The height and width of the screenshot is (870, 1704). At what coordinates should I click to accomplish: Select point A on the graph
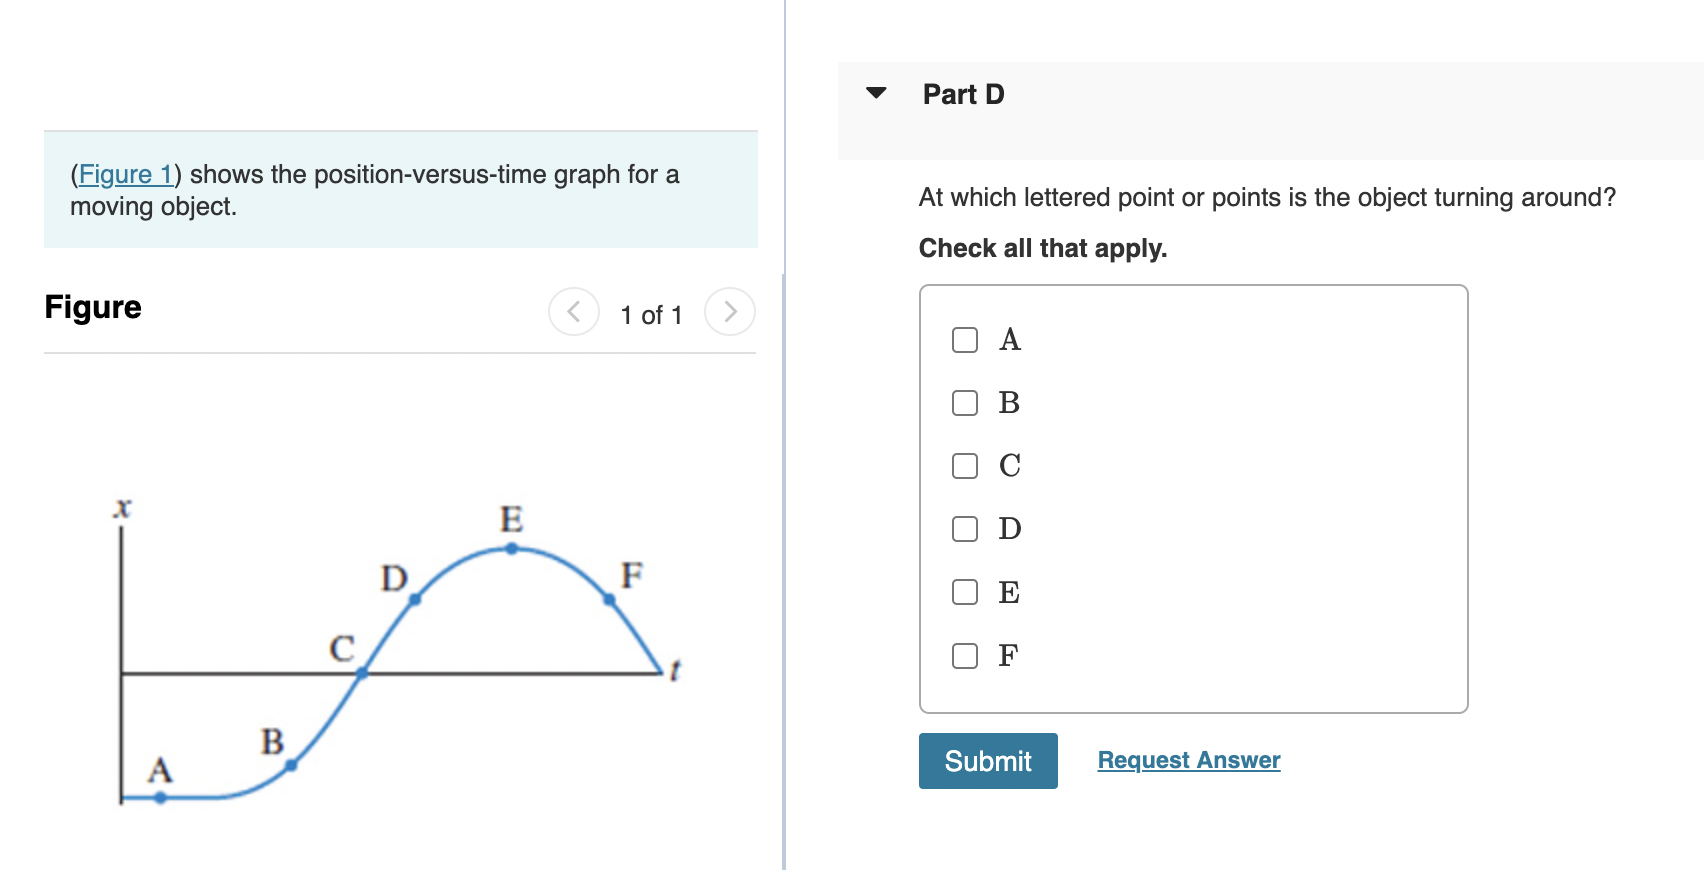coord(159,798)
